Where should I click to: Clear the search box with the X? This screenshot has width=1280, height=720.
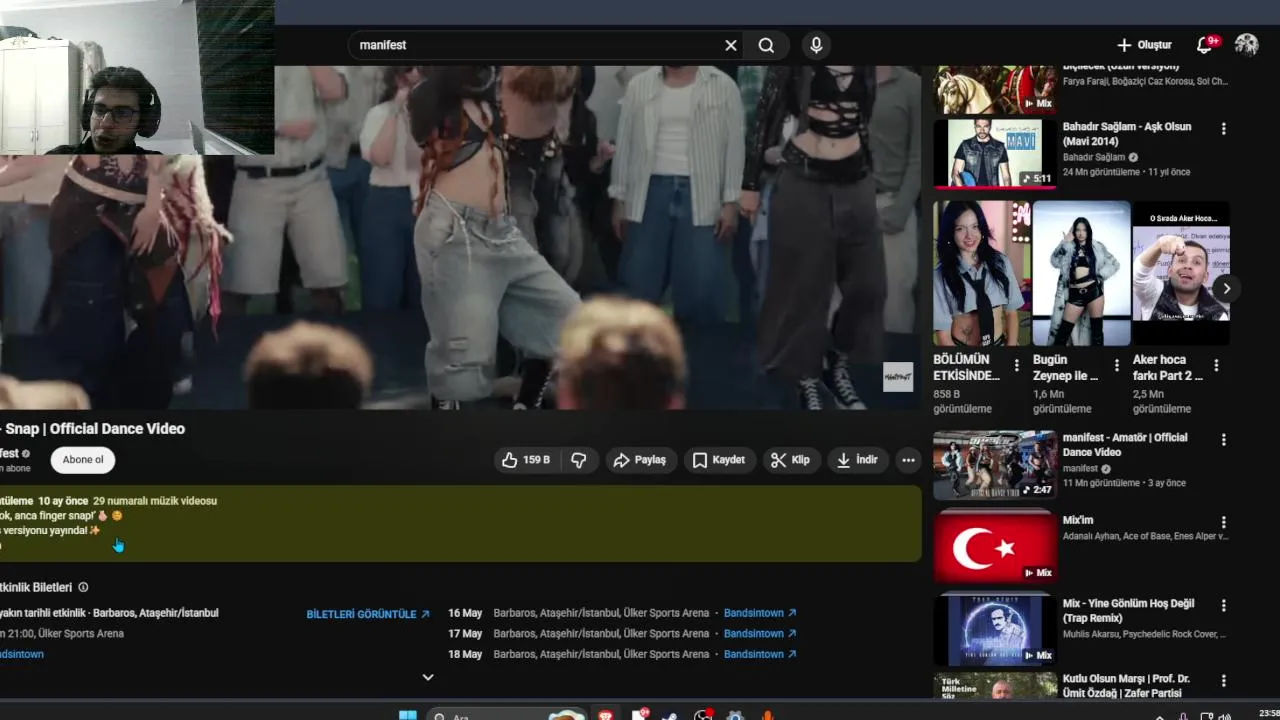pyautogui.click(x=731, y=45)
